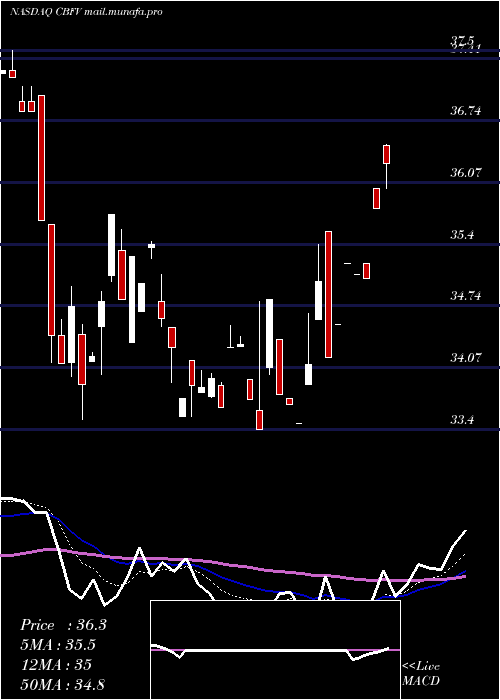500x700 pixels.
Task: Click the 34.74 price axis label
Action: click(x=466, y=296)
